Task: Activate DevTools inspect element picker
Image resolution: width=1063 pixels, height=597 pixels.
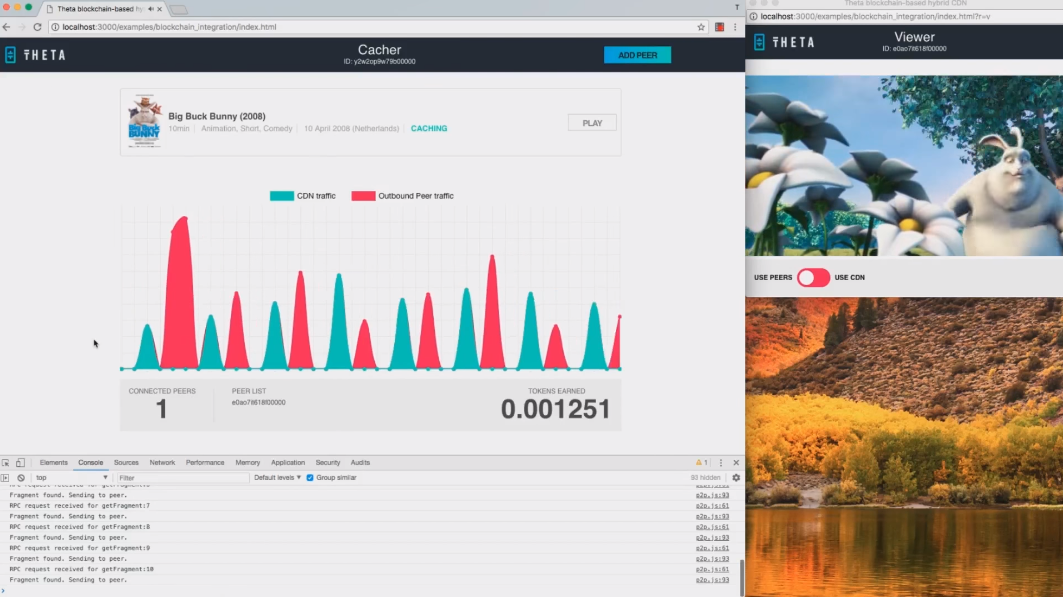Action: [x=5, y=463]
